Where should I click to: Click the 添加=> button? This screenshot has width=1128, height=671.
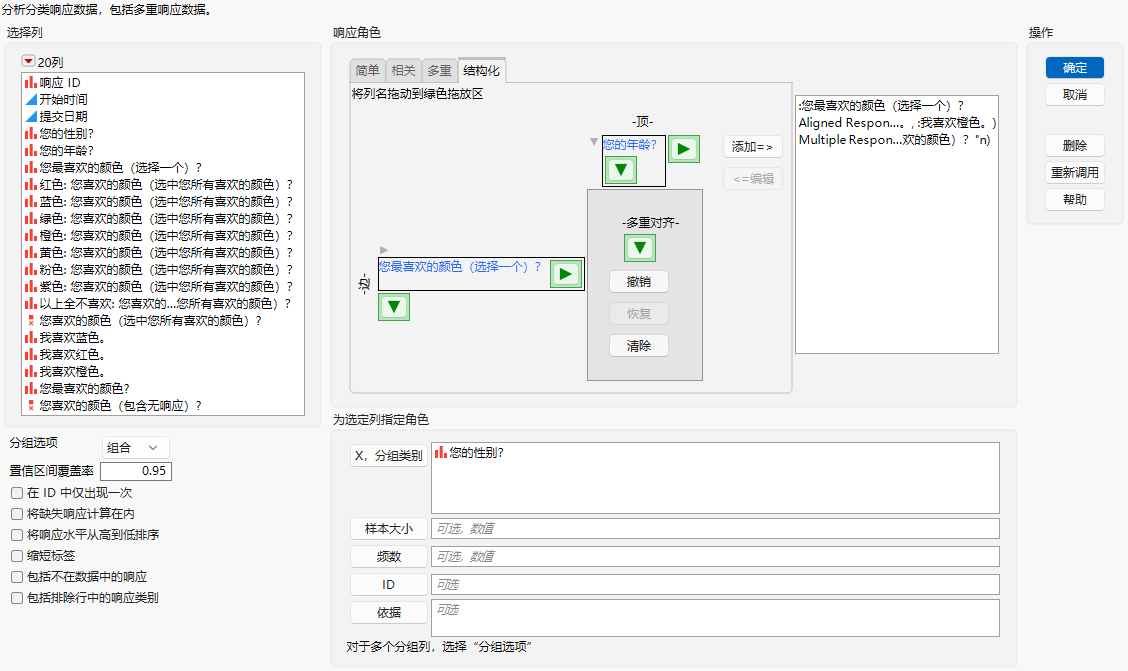pyautogui.click(x=752, y=147)
